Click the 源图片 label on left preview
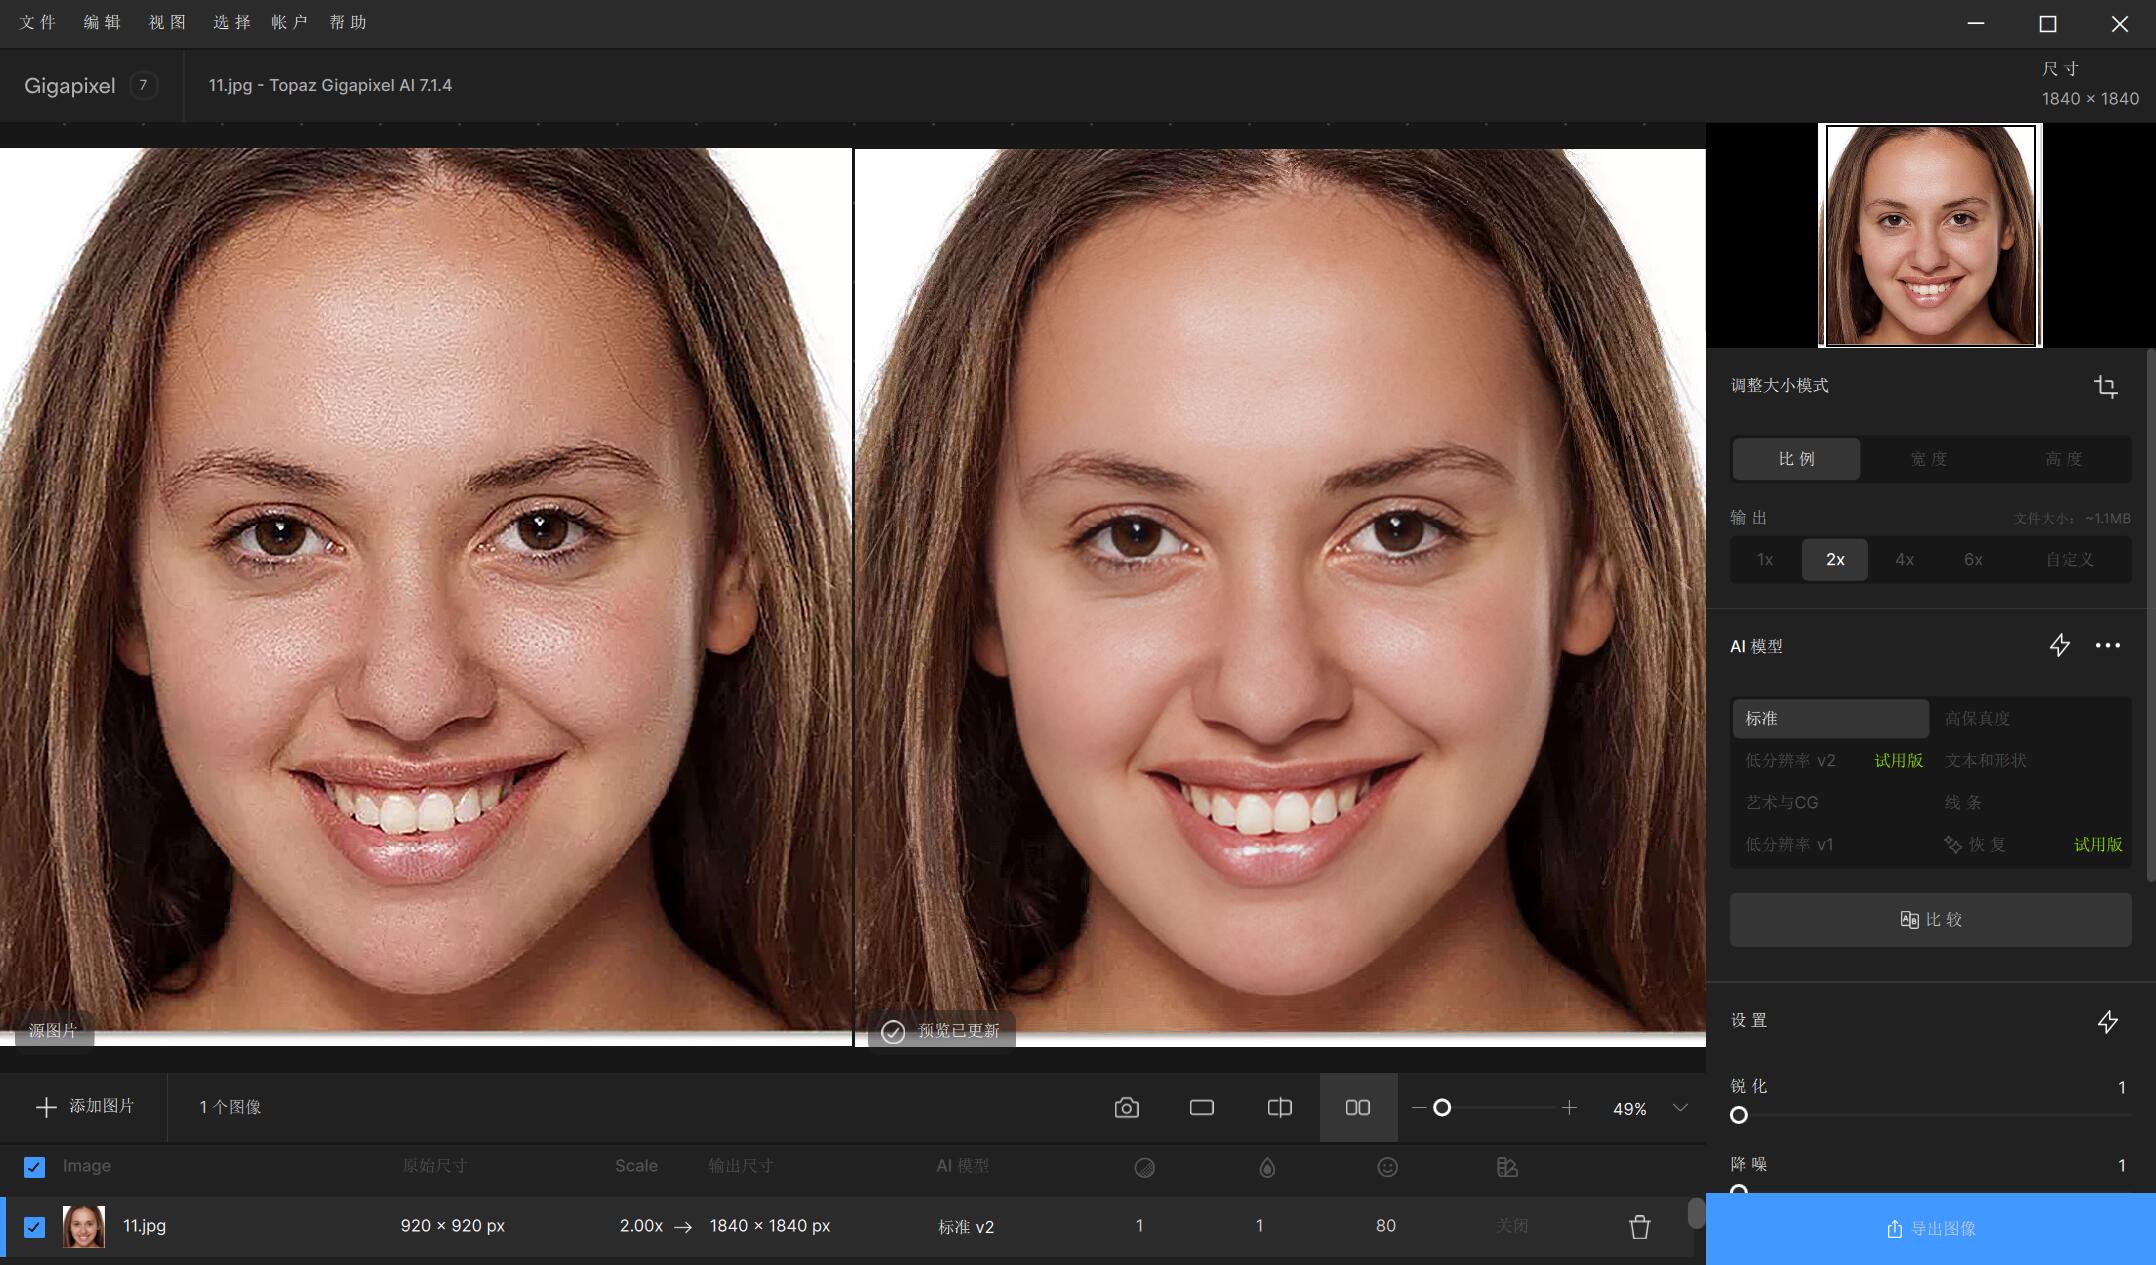 (52, 1031)
